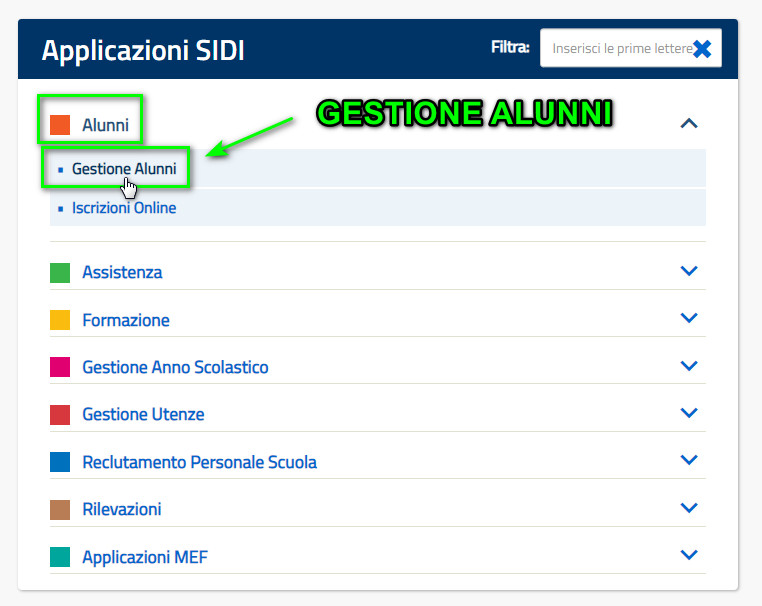Open the Reclutamento Personale Scuola category
The height and width of the screenshot is (606, 762).
tap(199, 462)
